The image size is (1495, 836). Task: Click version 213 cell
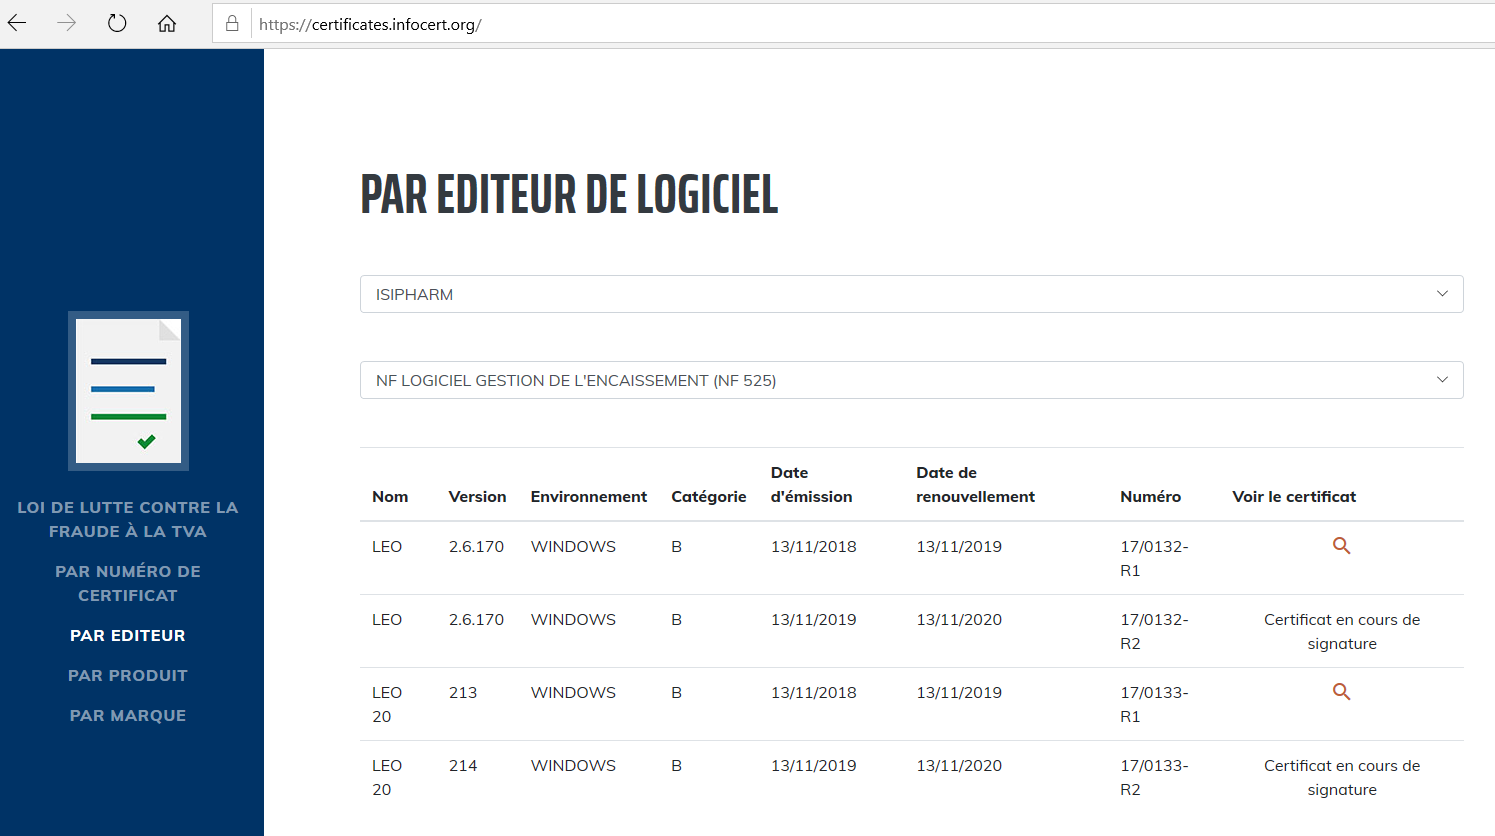pyautogui.click(x=463, y=692)
